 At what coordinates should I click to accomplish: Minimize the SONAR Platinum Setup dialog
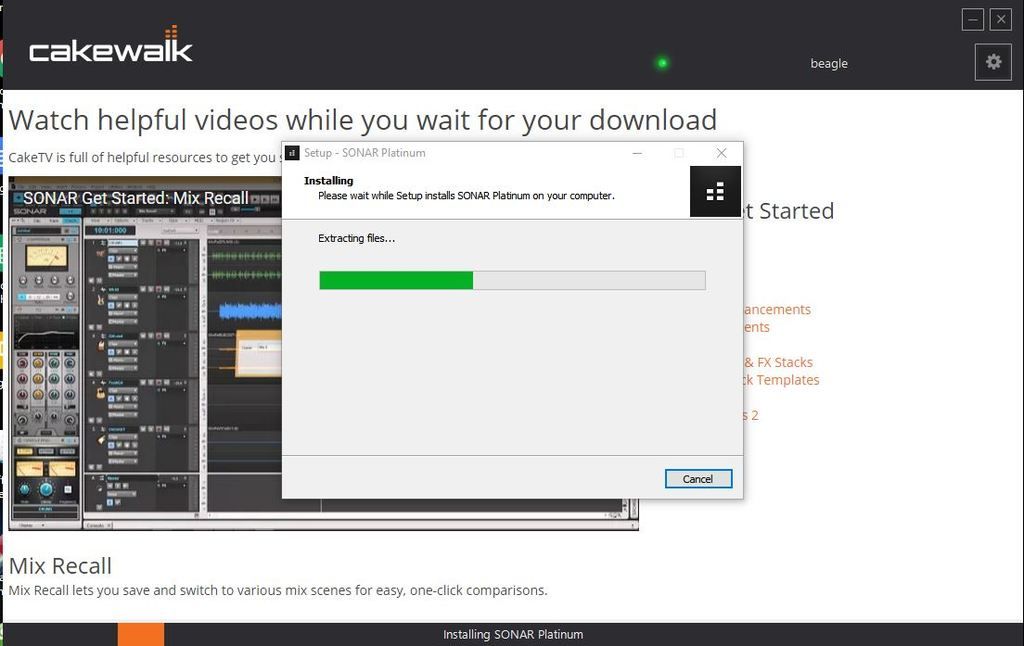pos(637,153)
